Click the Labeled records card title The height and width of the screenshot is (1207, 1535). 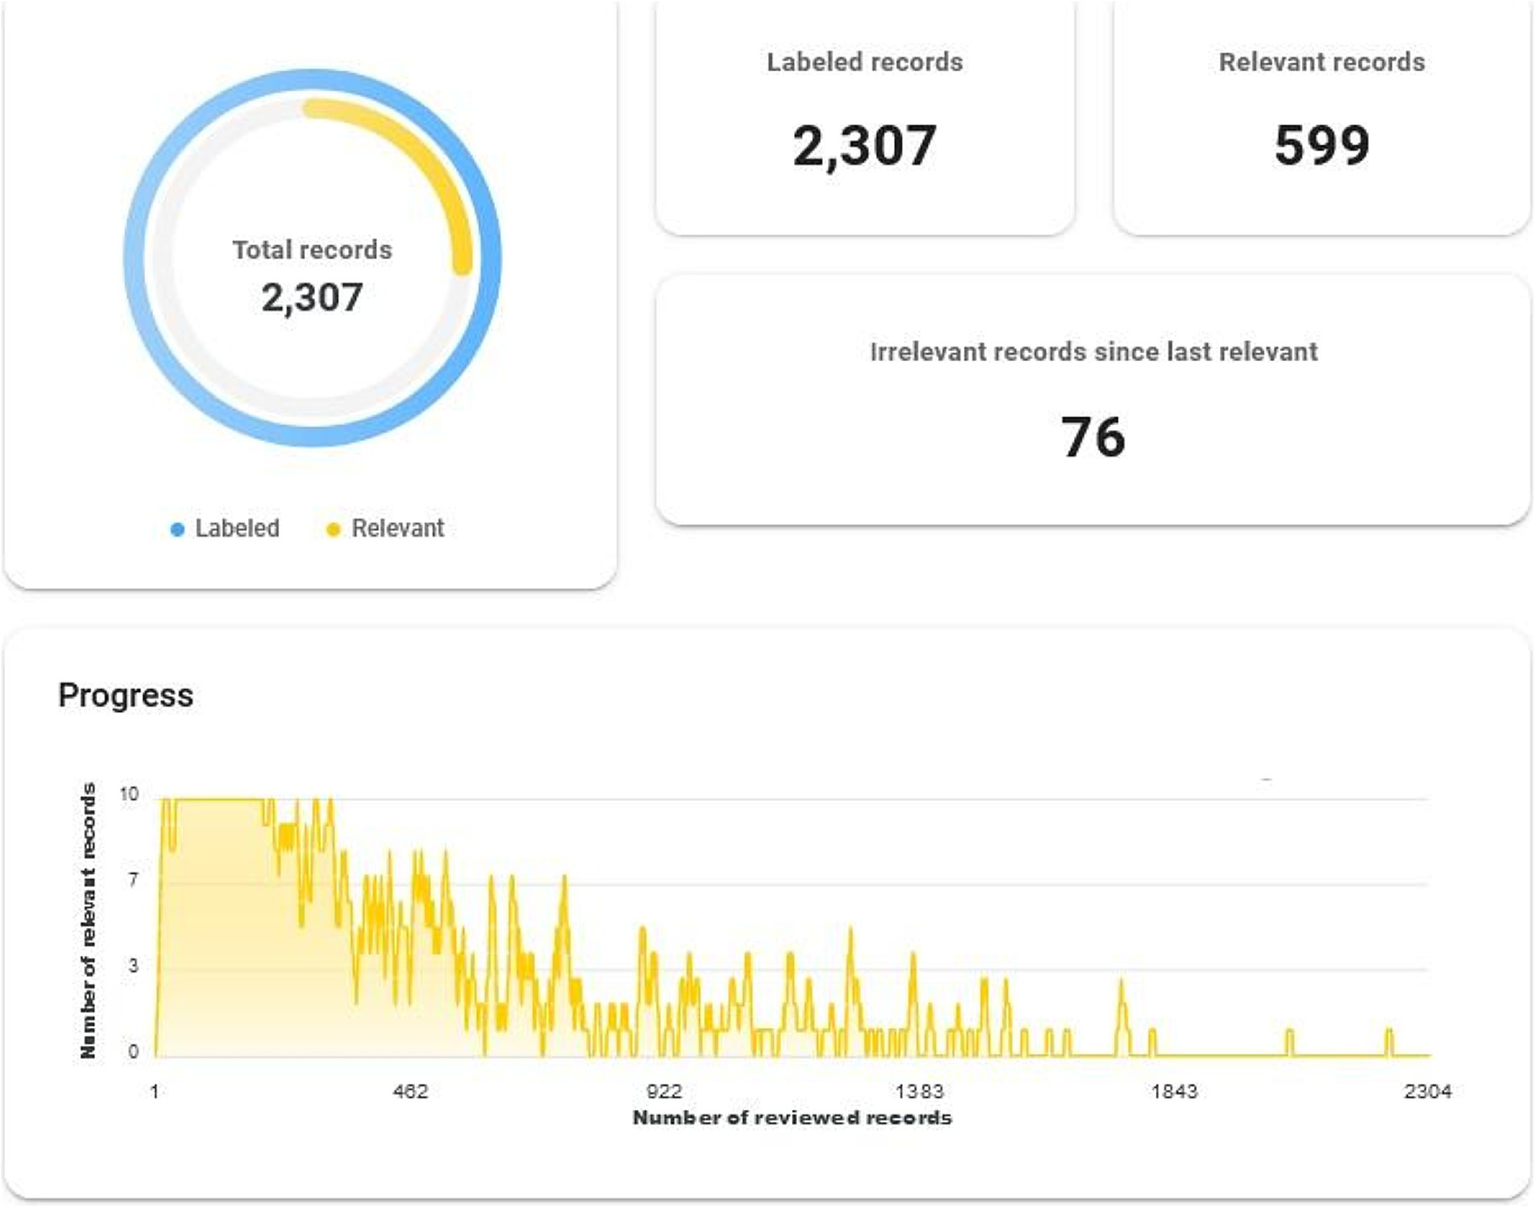[864, 62]
